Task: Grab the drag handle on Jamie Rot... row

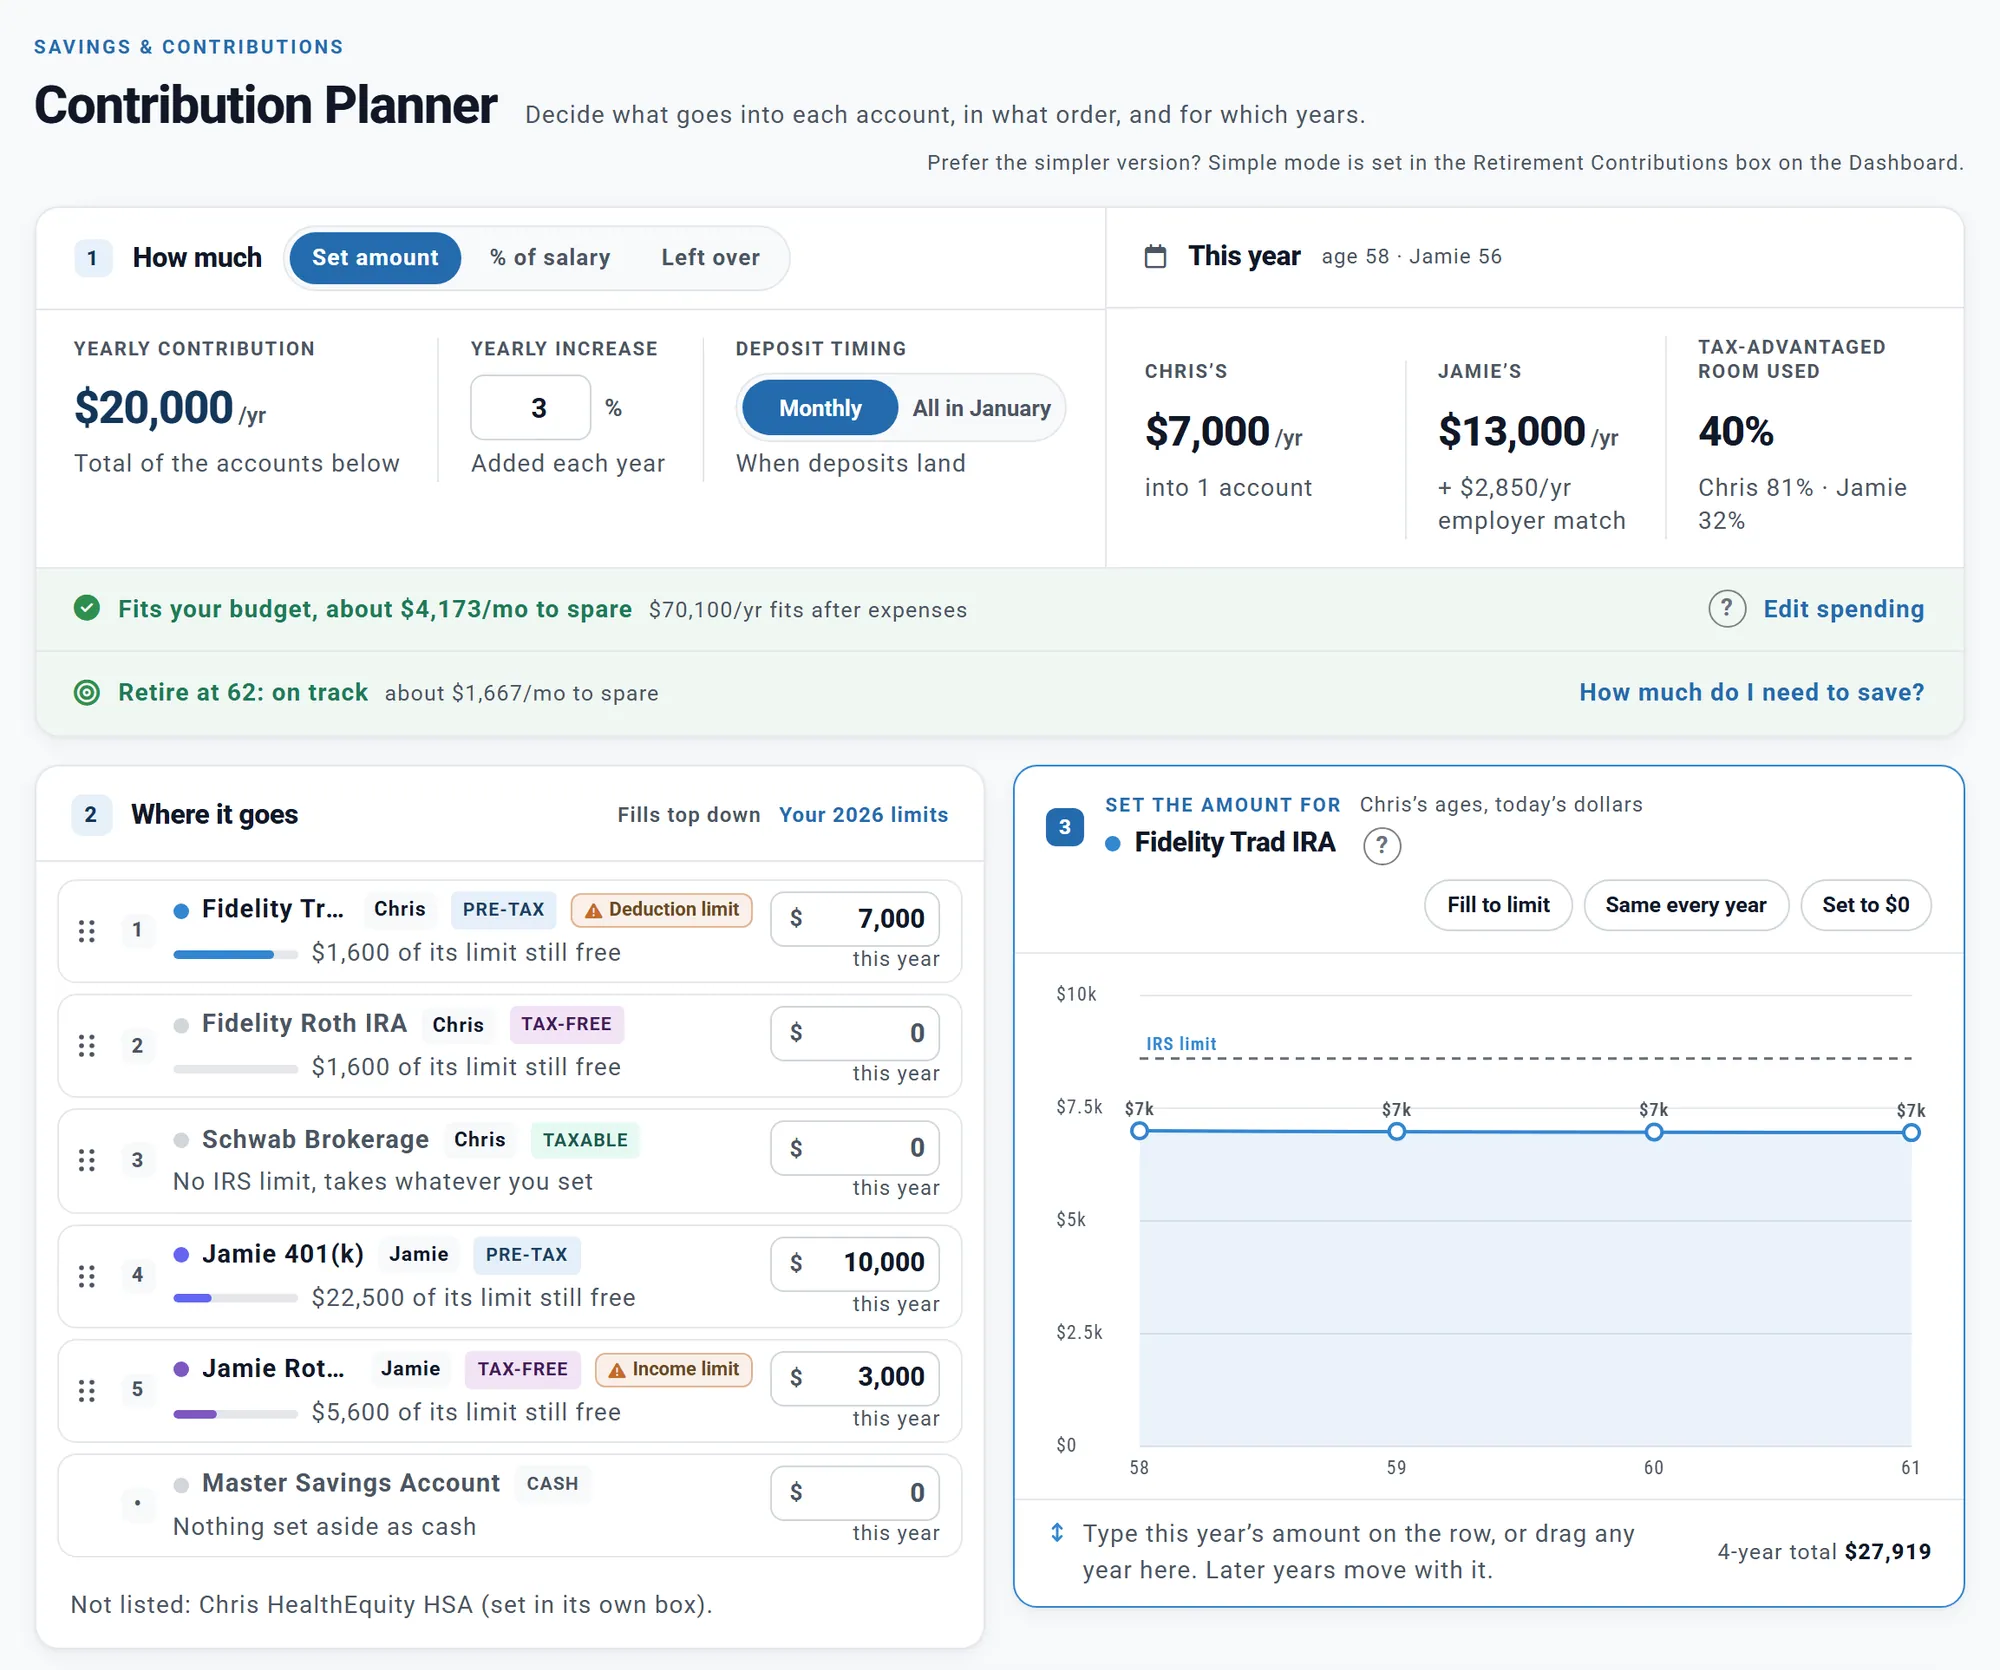Action: coord(87,1390)
